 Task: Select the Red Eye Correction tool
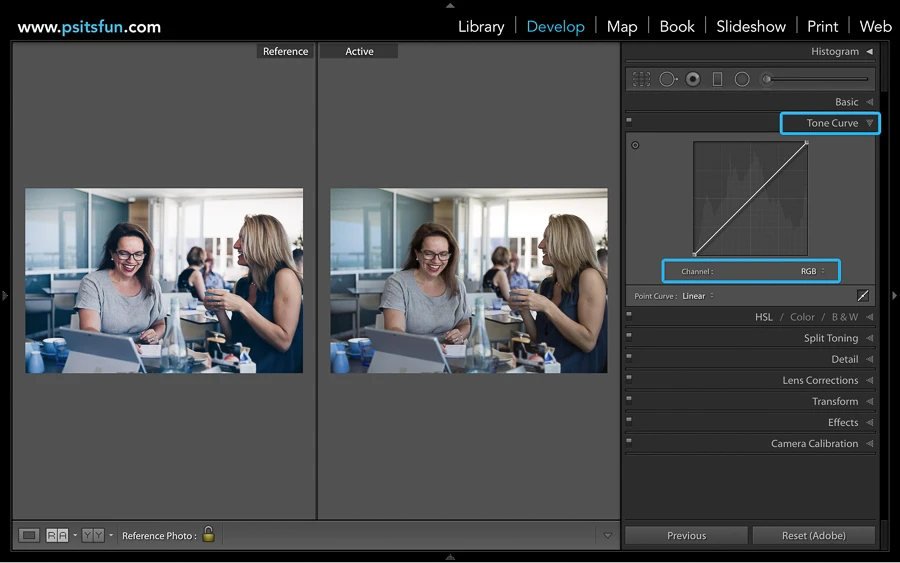(x=693, y=79)
